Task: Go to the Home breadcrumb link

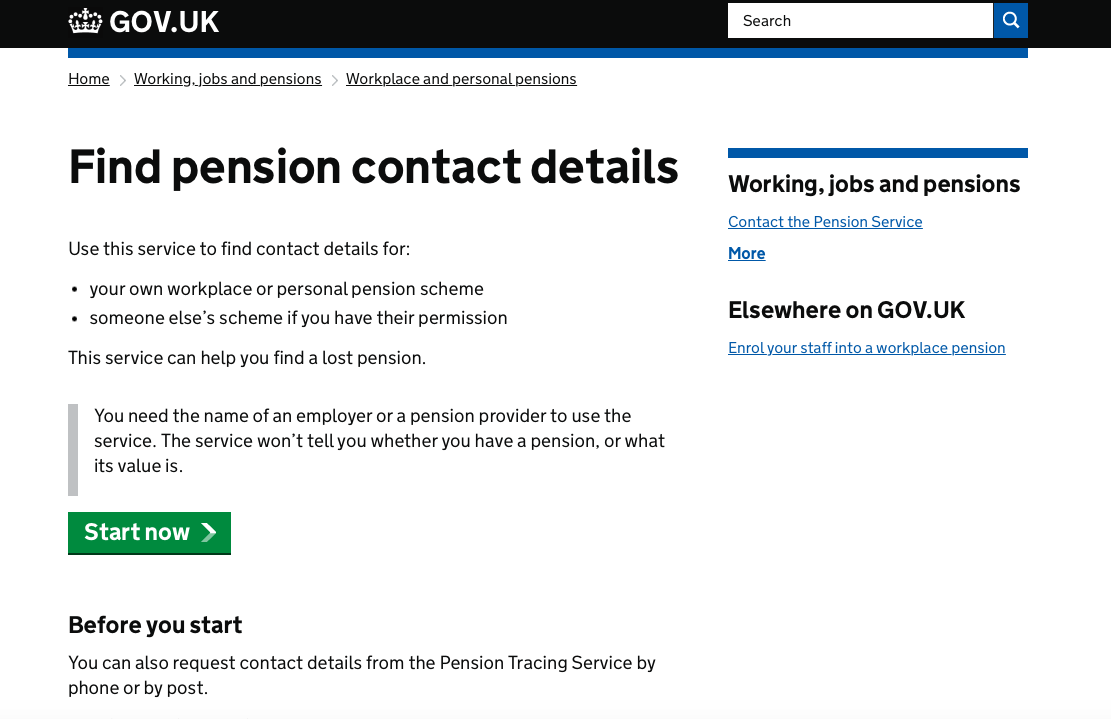Action: tap(89, 79)
